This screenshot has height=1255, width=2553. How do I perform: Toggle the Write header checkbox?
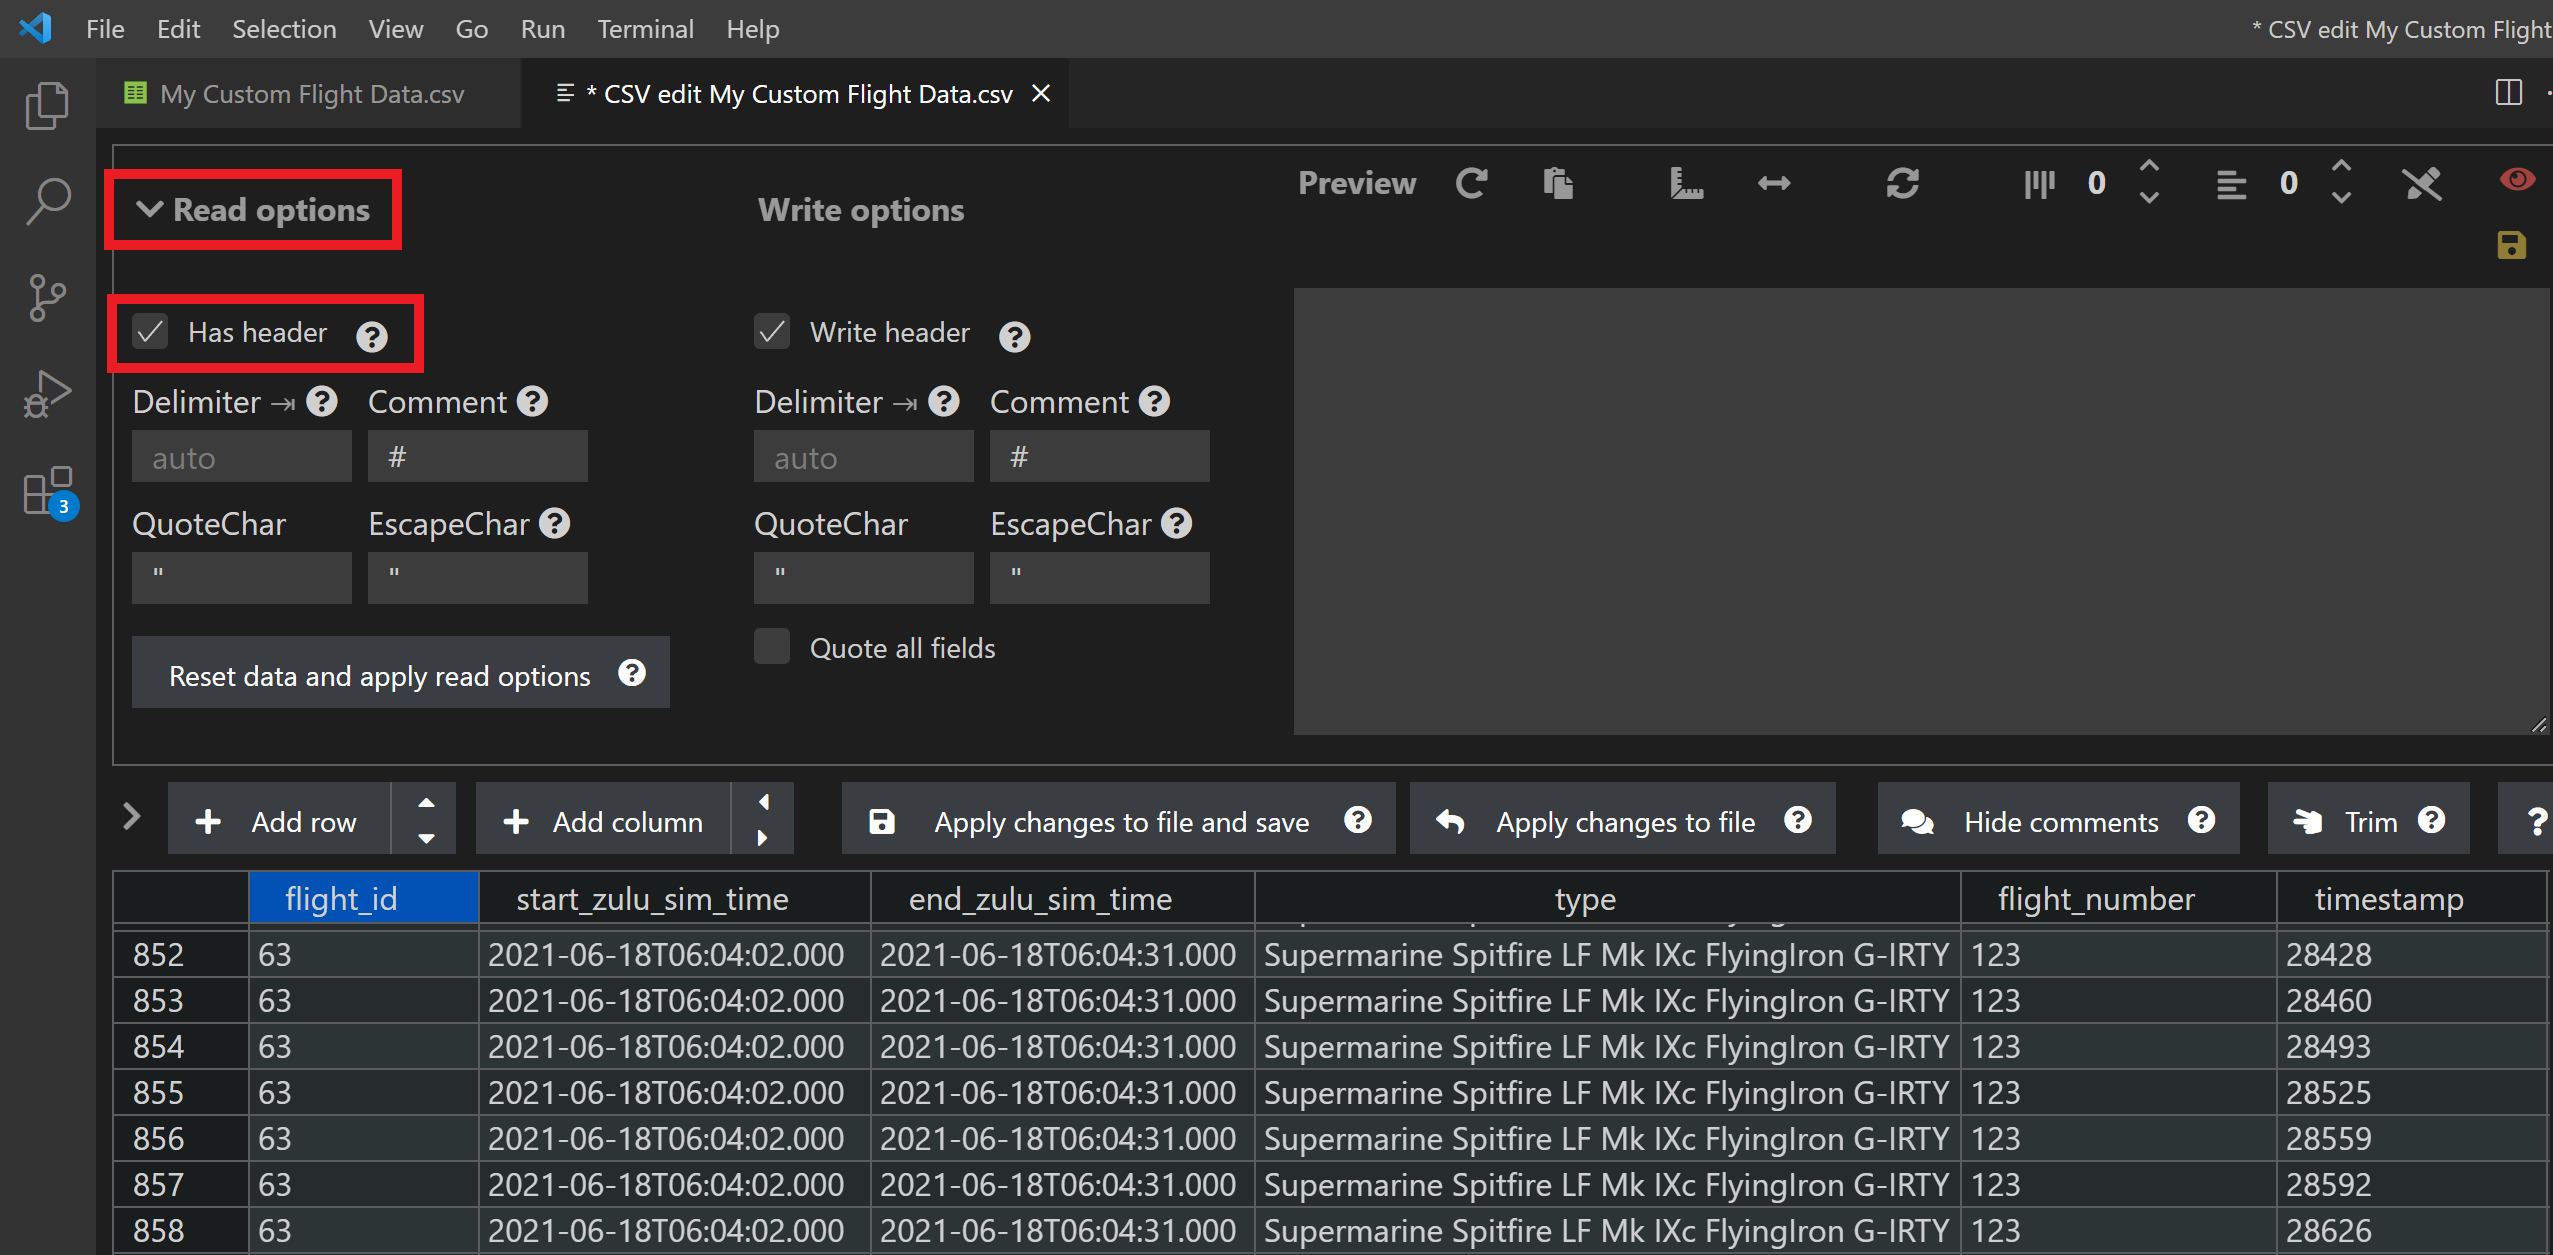(772, 332)
